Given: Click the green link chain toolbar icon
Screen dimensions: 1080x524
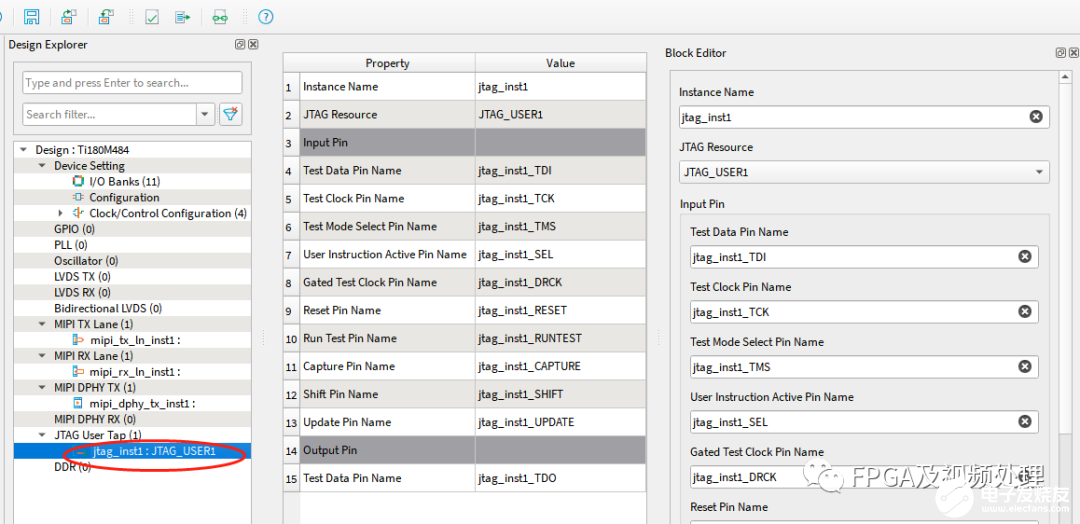Looking at the screenshot, I should (x=219, y=17).
